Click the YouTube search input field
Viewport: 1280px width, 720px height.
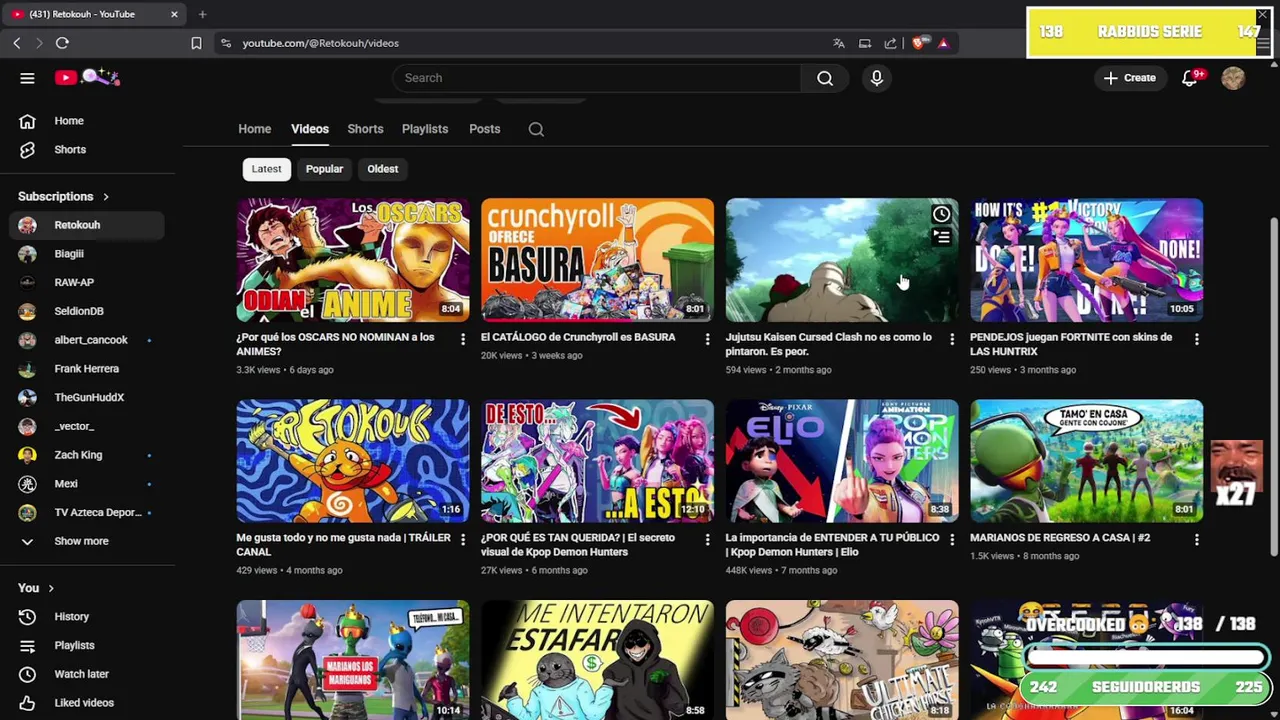click(x=597, y=78)
